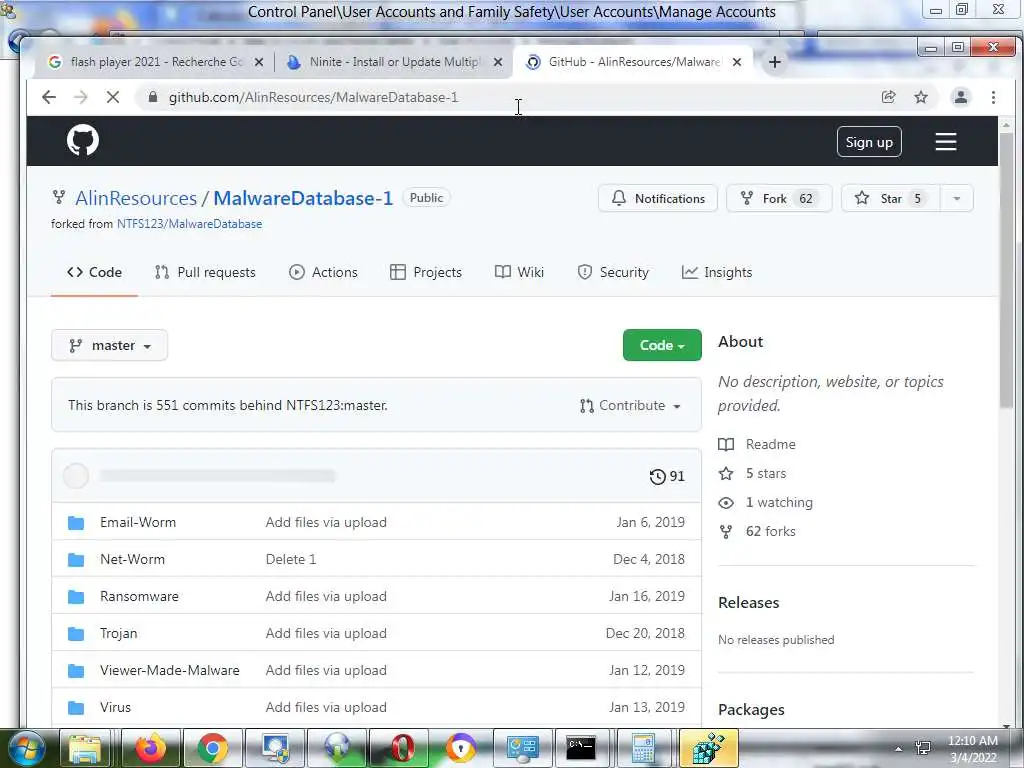The width and height of the screenshot is (1024, 768).
Task: Click the browser forward arrow
Action: (x=81, y=97)
